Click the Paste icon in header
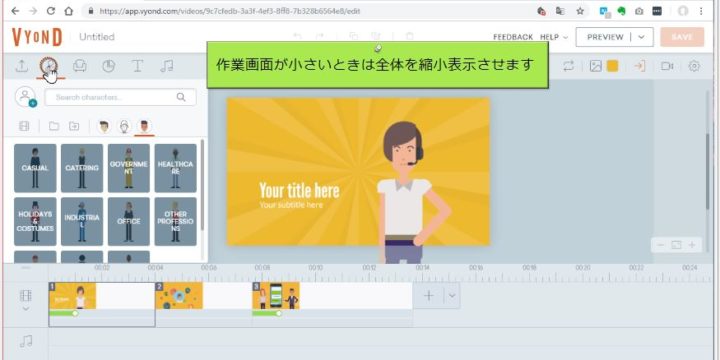720x360 pixels. [x=376, y=36]
